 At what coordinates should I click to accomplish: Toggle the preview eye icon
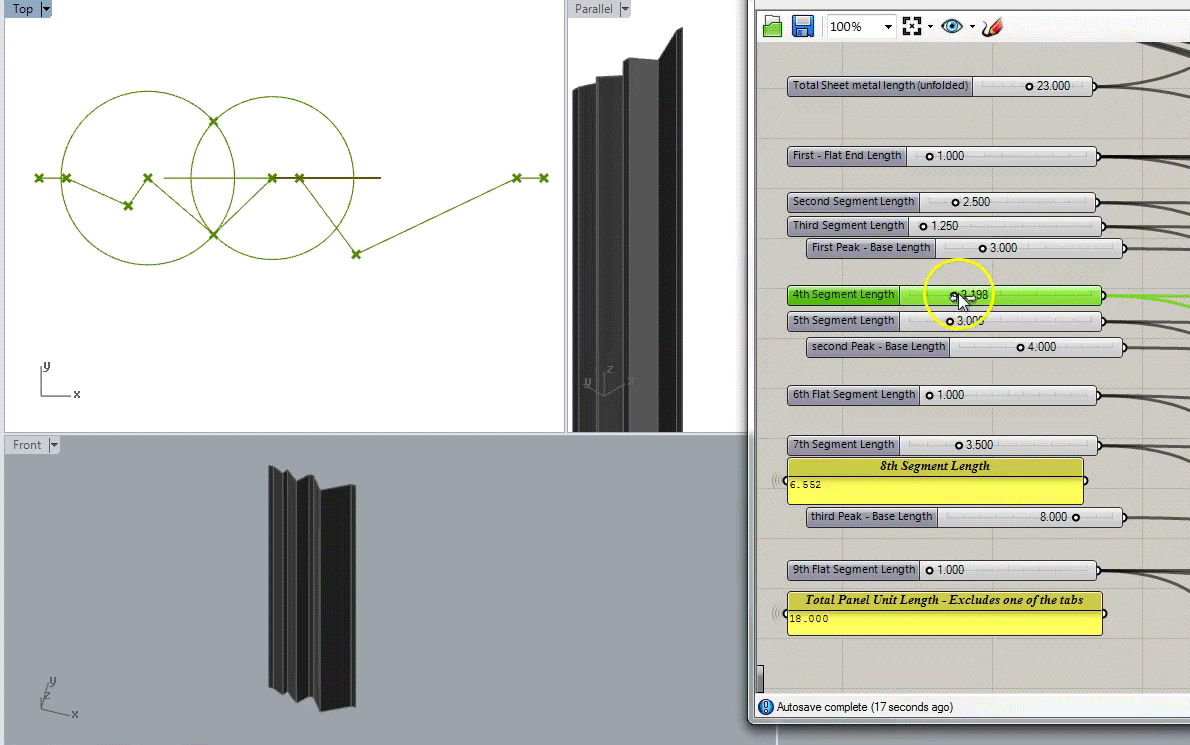click(x=952, y=27)
